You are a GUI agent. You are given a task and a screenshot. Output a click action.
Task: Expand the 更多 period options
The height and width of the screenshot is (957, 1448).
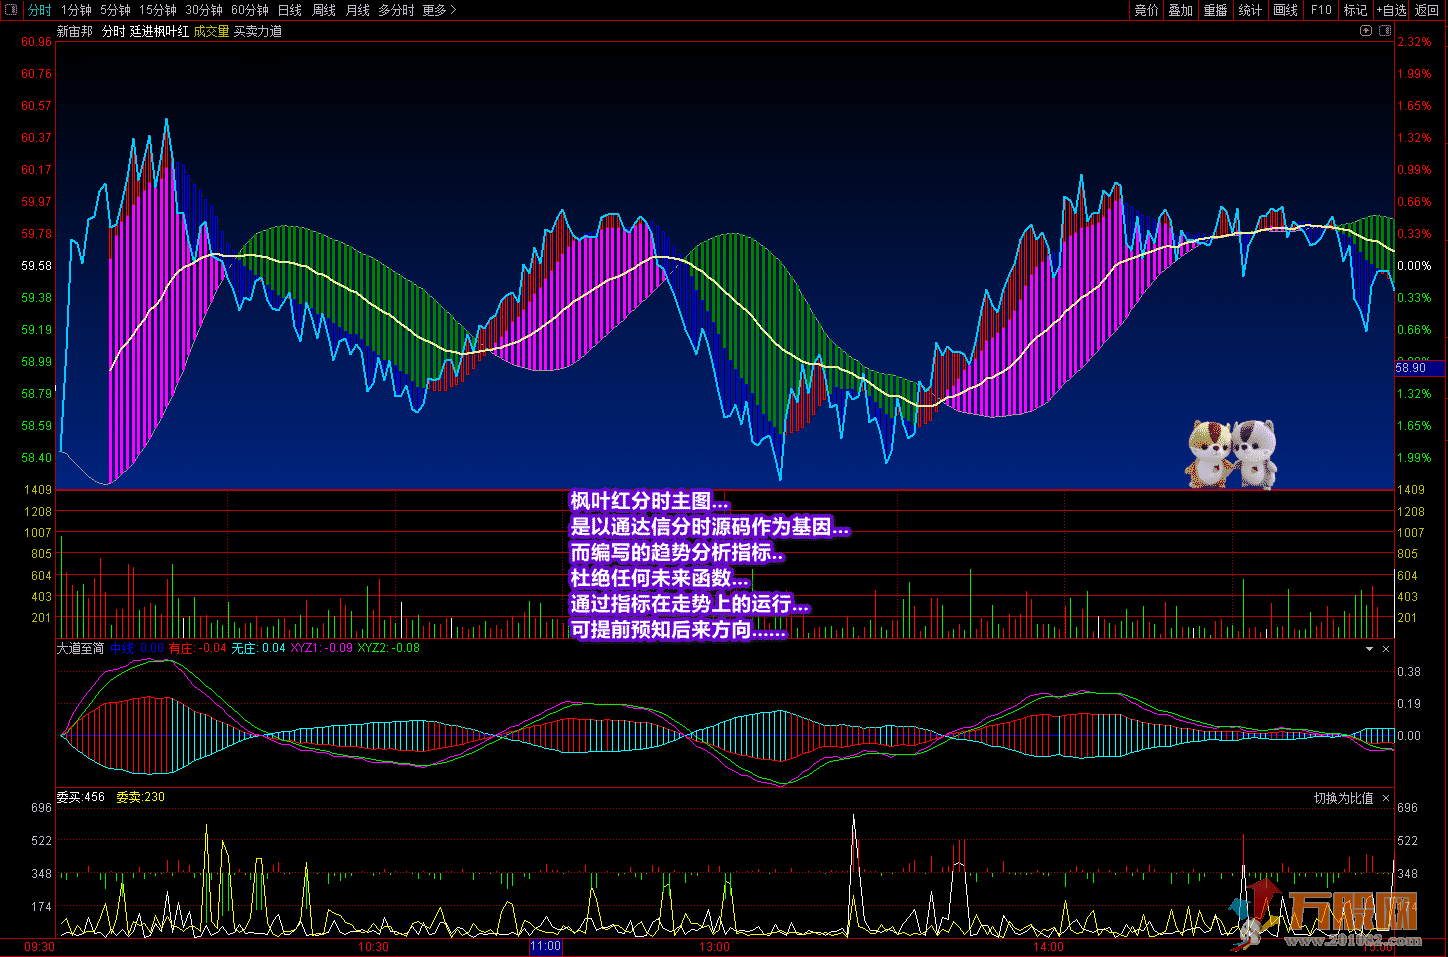coord(439,10)
